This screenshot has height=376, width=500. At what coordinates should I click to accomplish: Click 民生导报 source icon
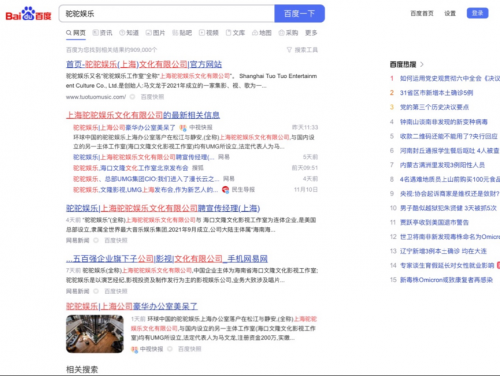tap(226, 190)
